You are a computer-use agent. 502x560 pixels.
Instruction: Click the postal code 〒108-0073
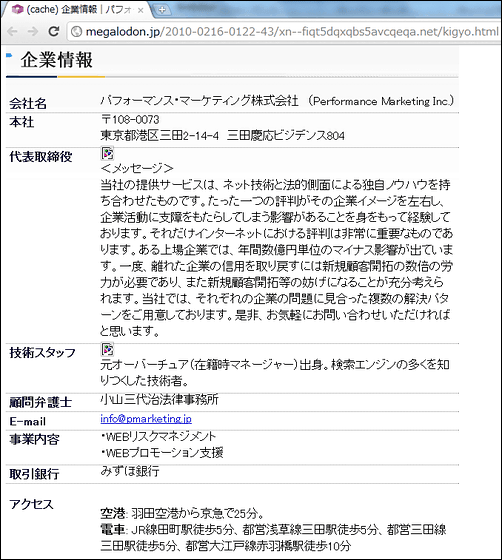click(130, 119)
